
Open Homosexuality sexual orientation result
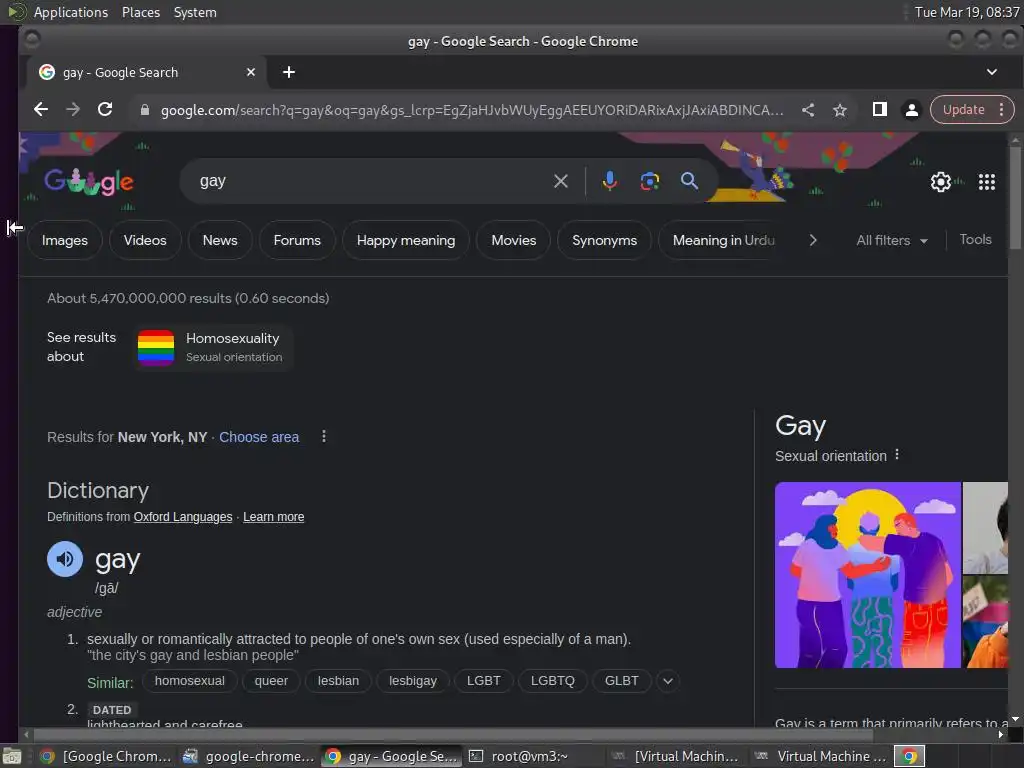pyautogui.click(x=214, y=347)
